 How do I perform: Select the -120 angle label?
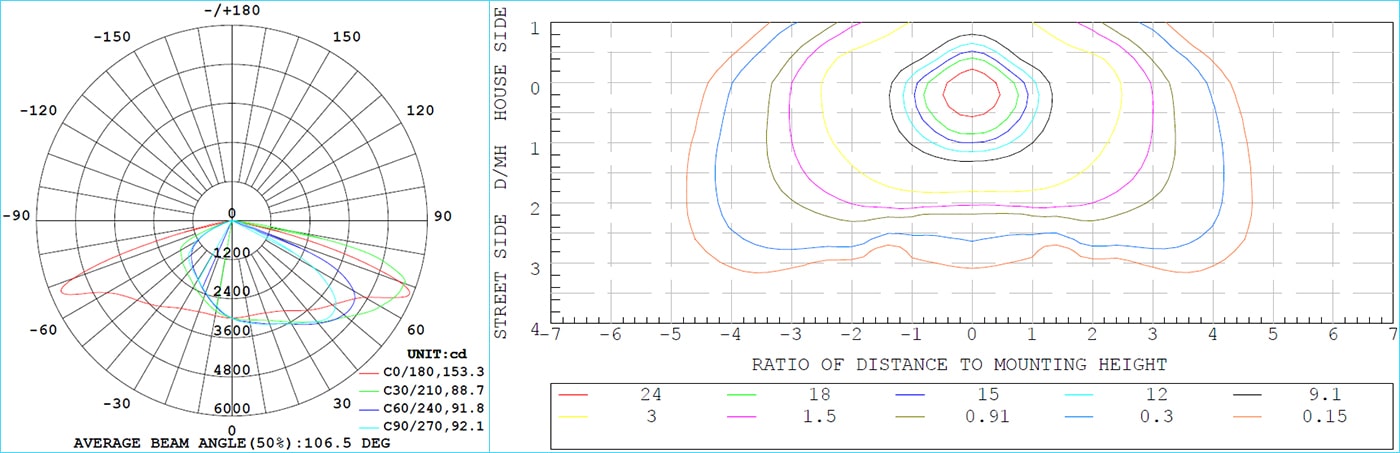pyautogui.click(x=38, y=110)
